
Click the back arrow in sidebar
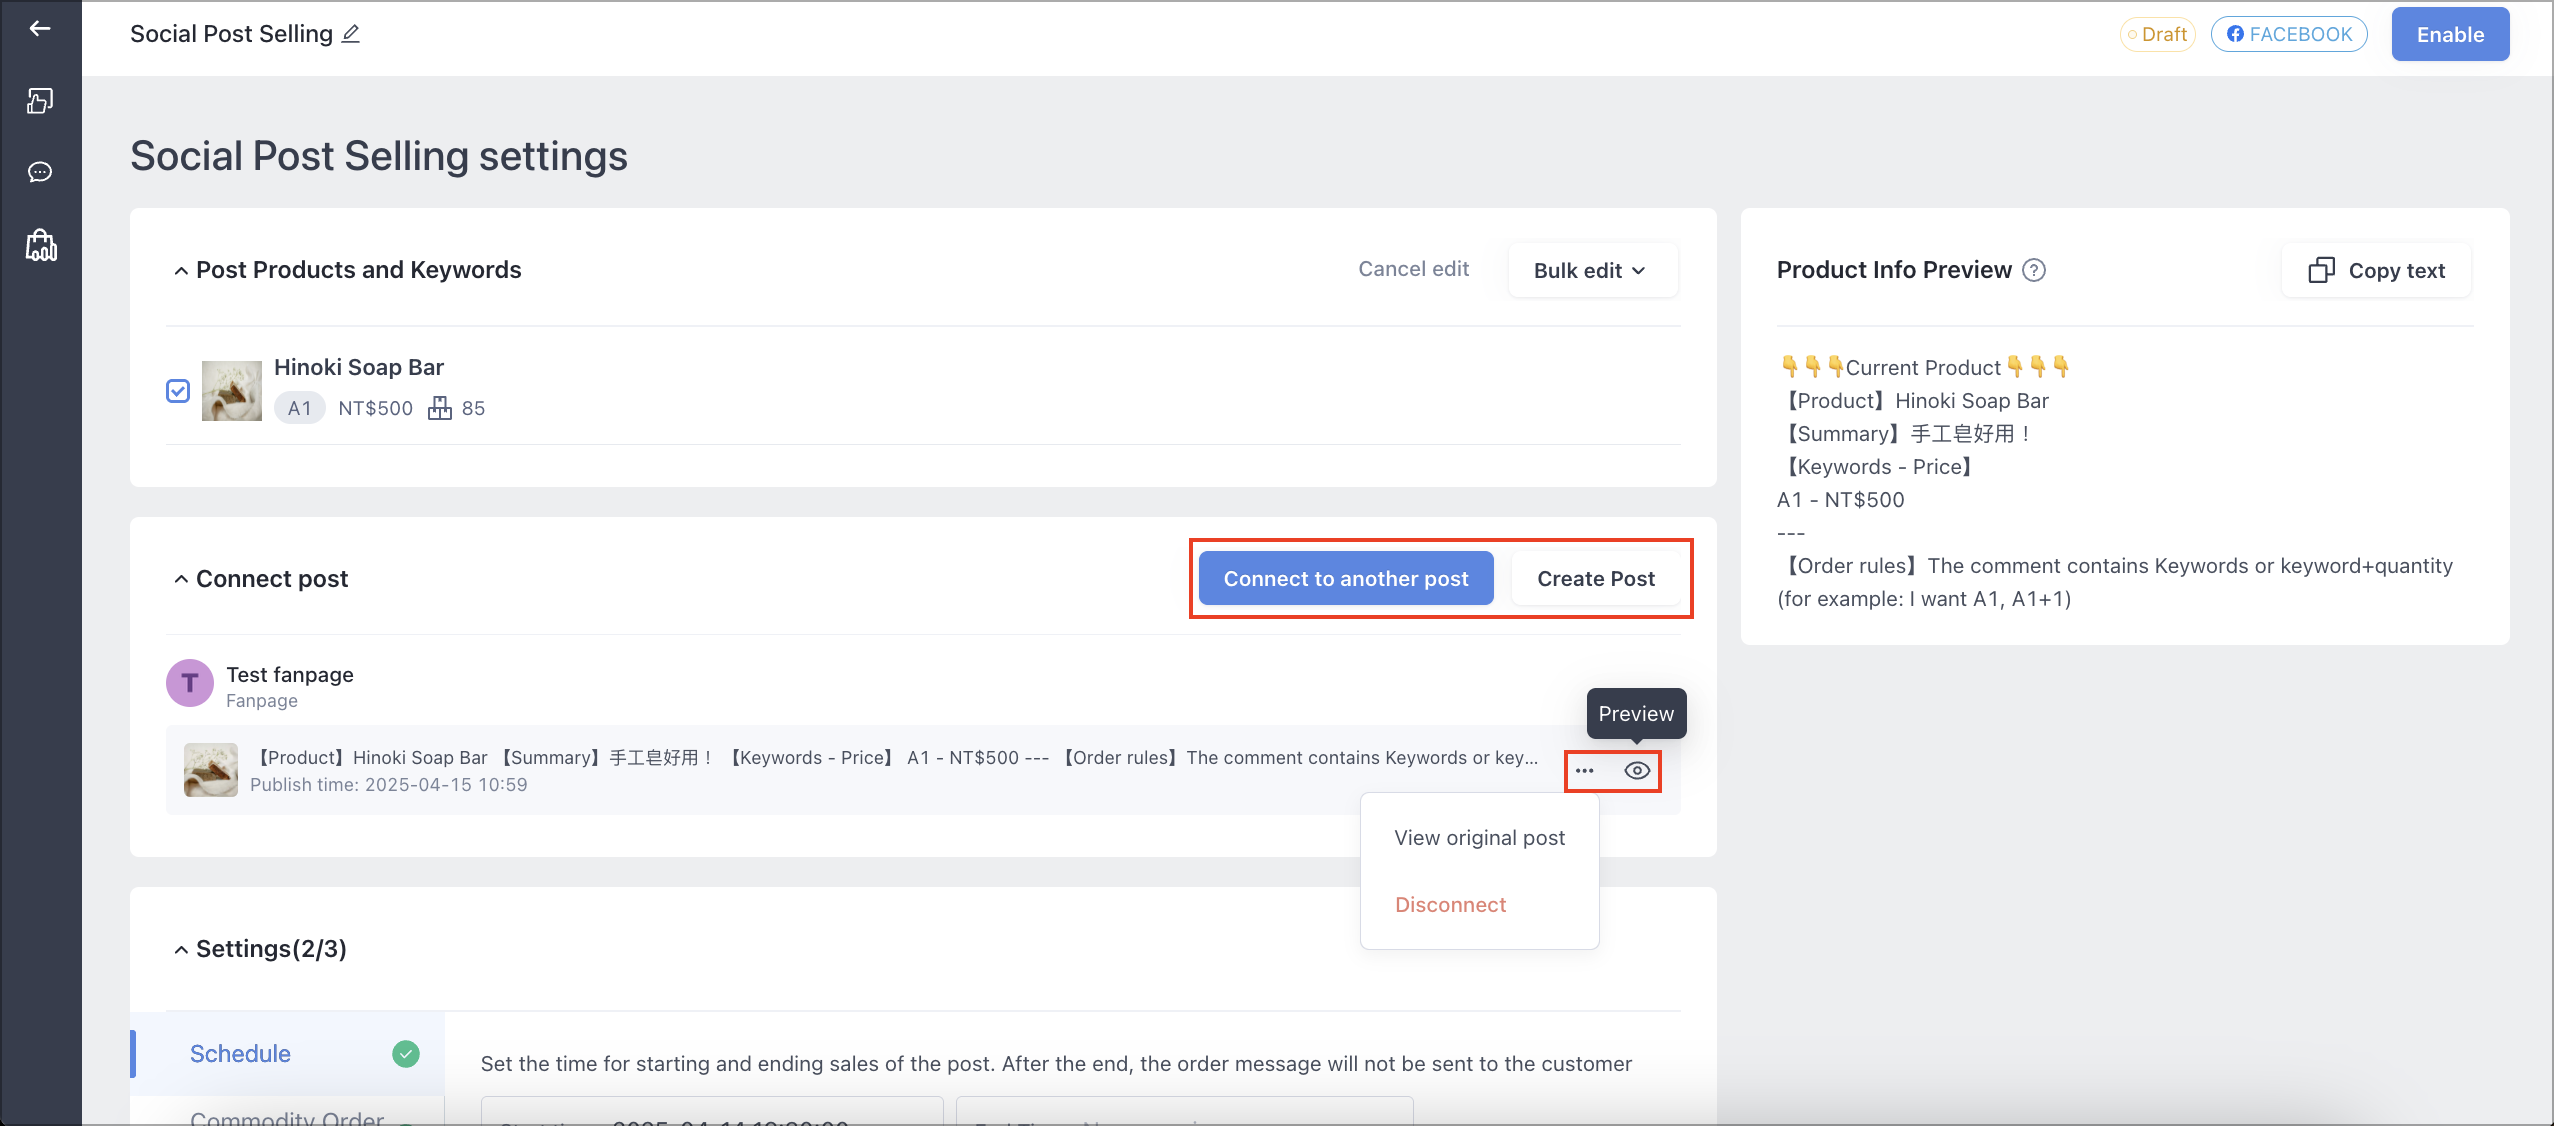pos(40,29)
